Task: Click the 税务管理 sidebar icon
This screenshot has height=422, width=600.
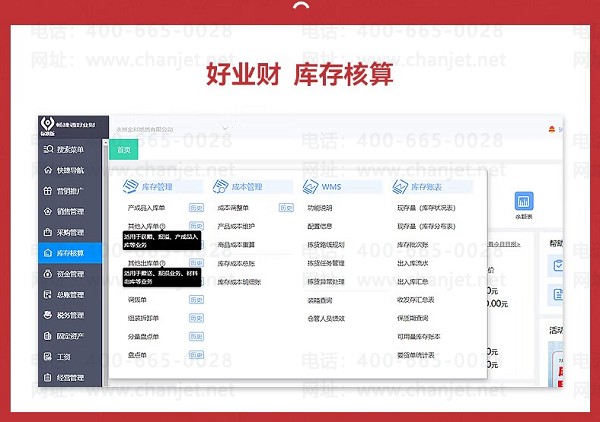Action: point(47,315)
